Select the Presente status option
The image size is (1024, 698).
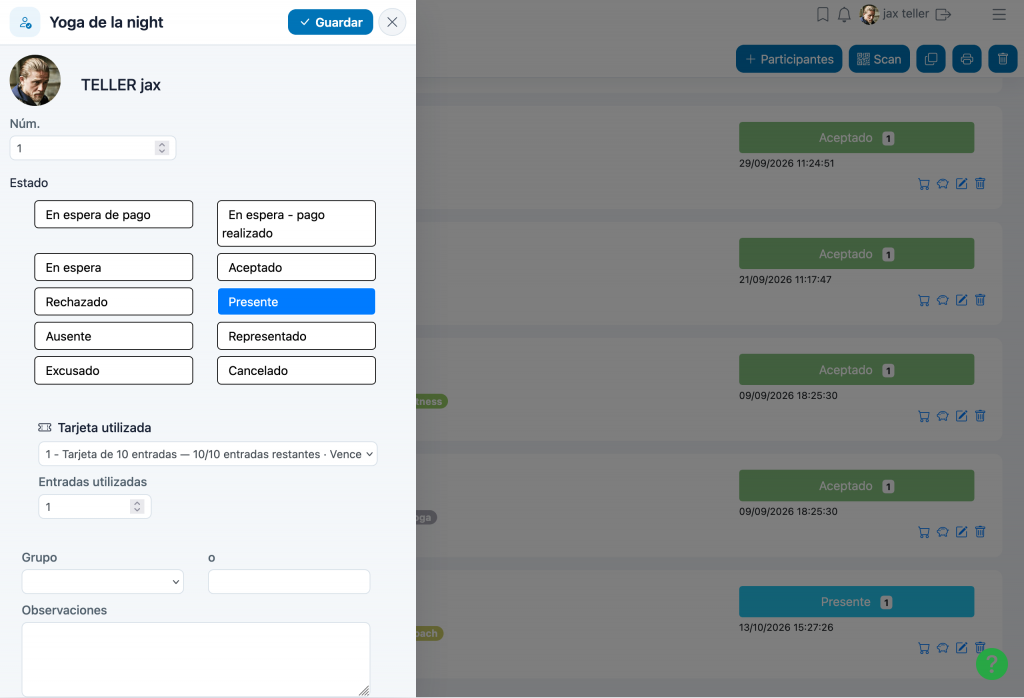point(296,302)
